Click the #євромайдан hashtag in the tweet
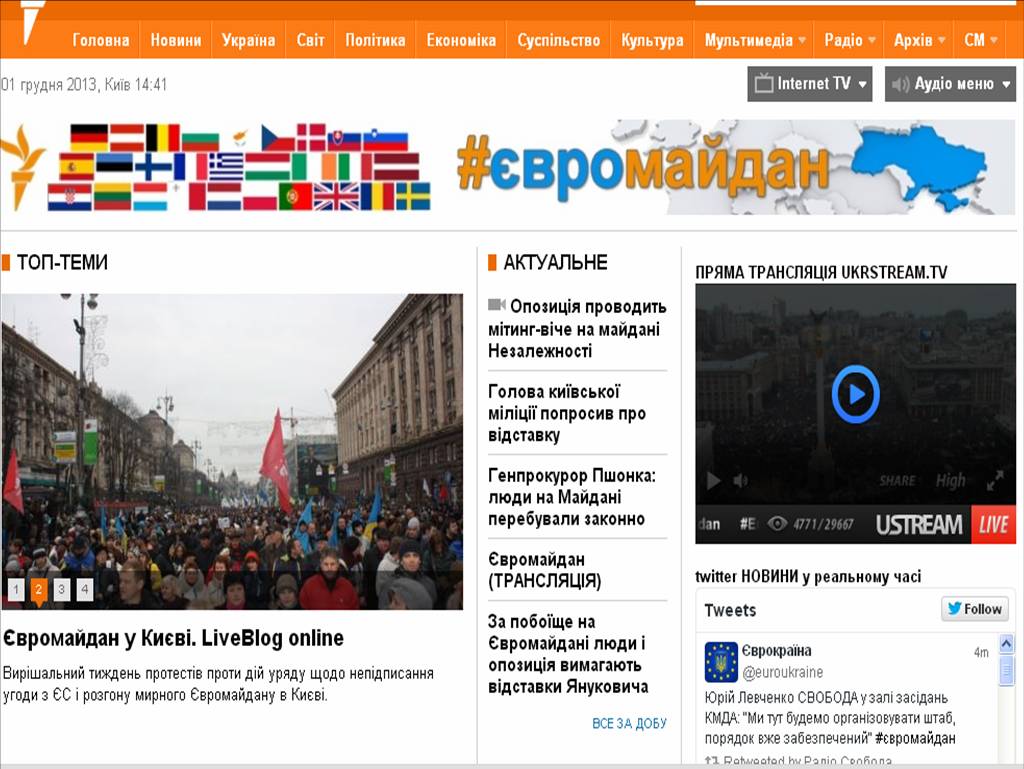 point(915,738)
